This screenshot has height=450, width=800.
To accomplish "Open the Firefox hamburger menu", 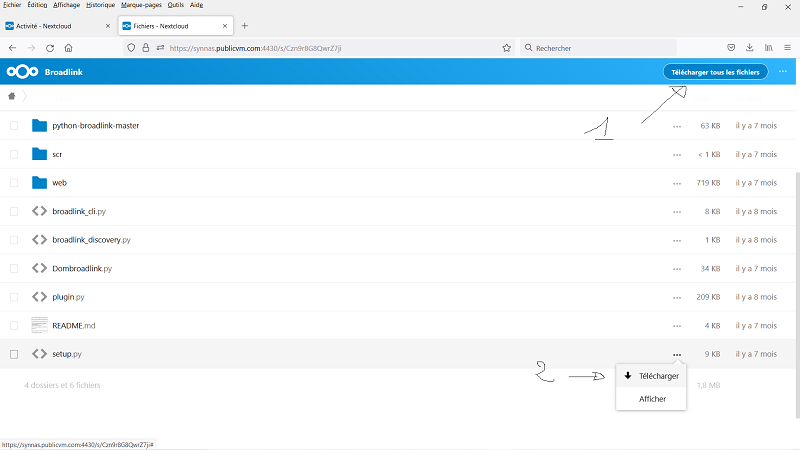I will pyautogui.click(x=787, y=47).
